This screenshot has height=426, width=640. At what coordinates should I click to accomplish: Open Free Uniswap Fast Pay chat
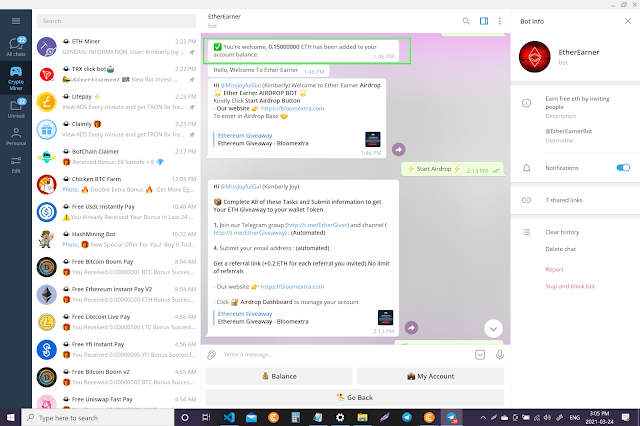(x=116, y=400)
